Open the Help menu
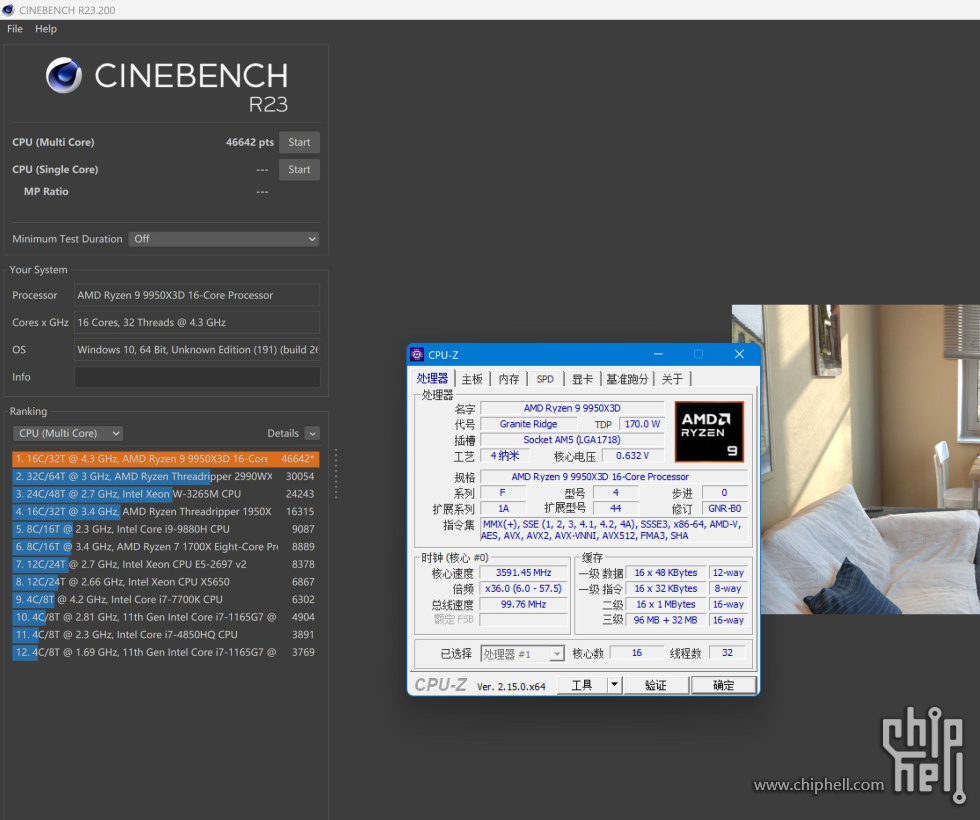 [x=46, y=29]
